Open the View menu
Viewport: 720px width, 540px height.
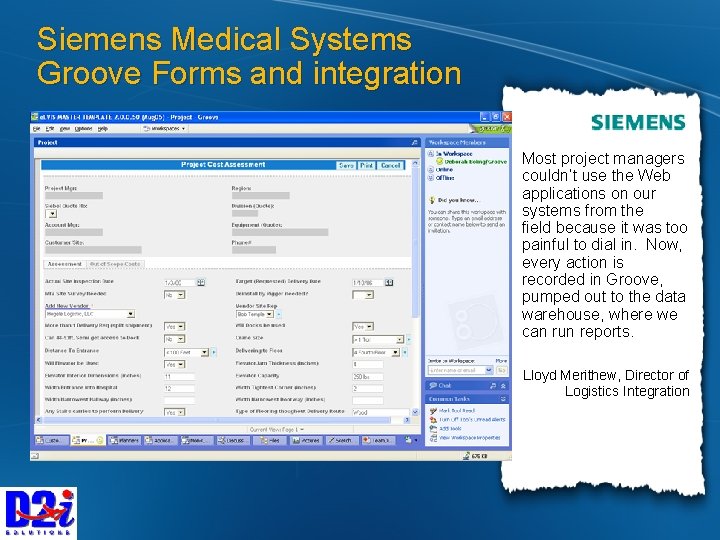tap(65, 129)
